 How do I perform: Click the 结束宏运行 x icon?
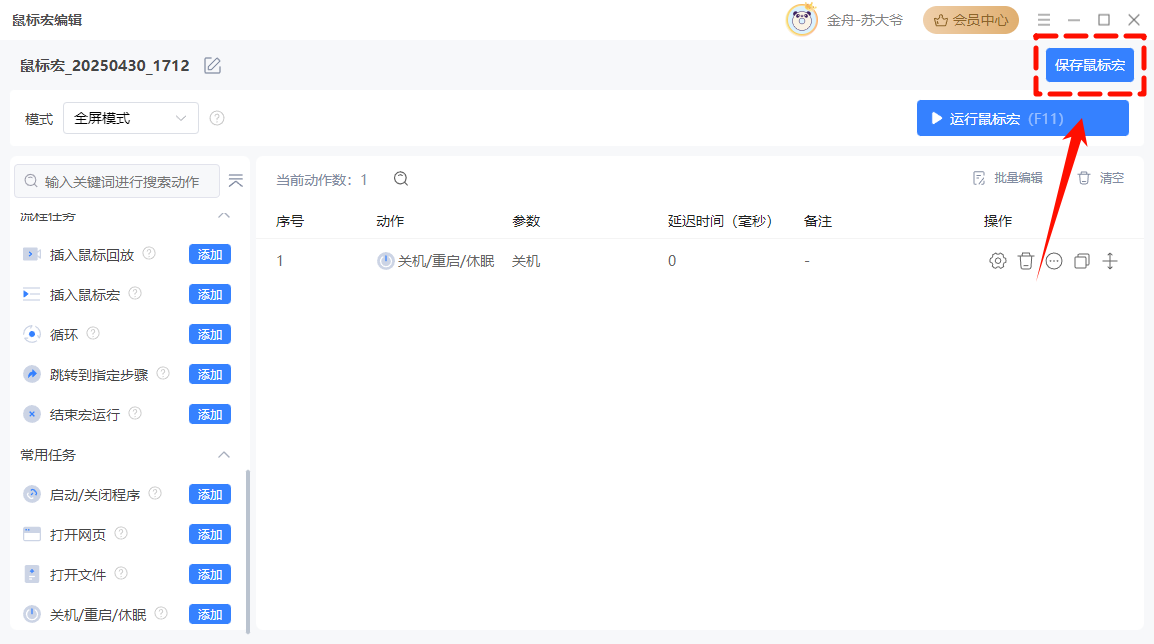(32, 414)
